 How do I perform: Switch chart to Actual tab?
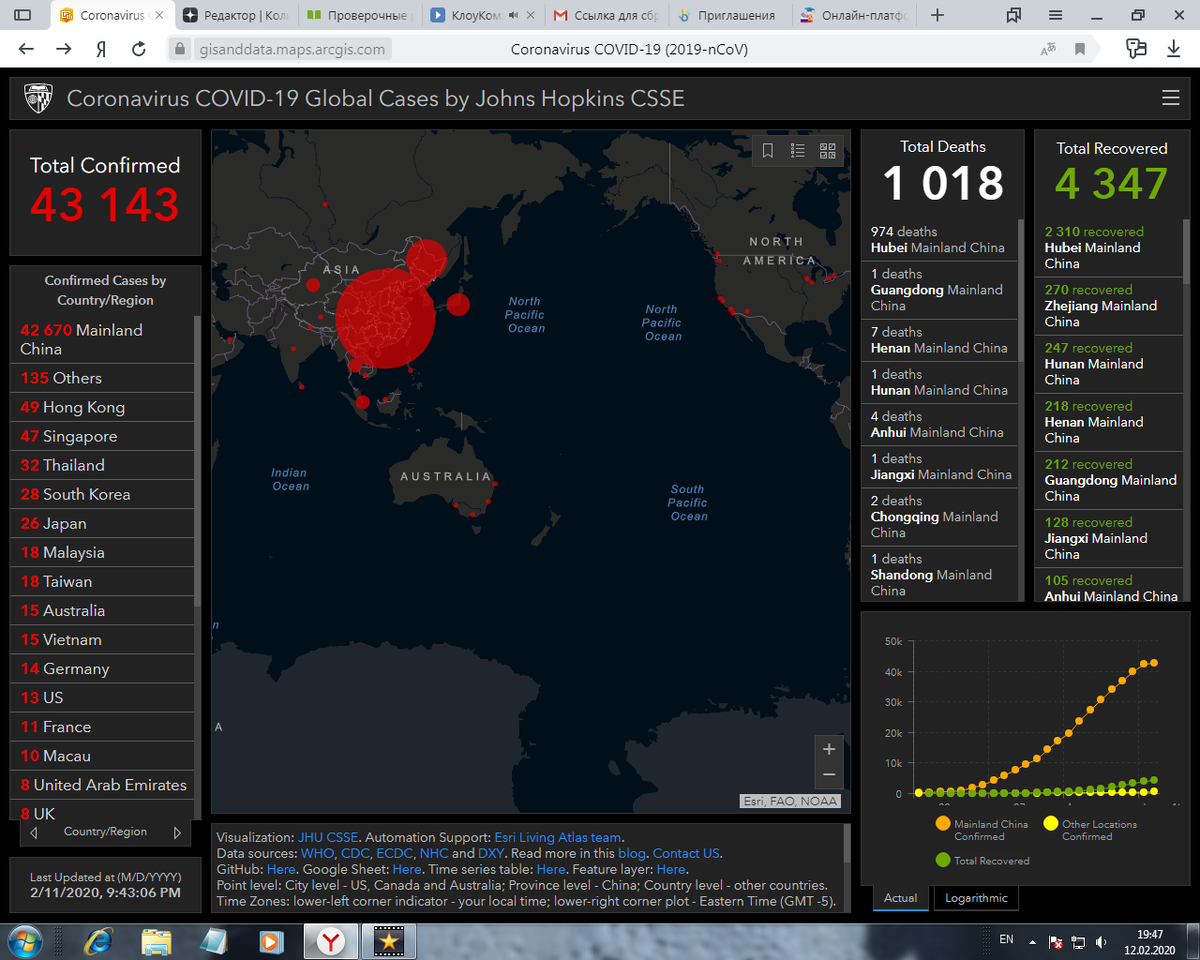pos(900,898)
